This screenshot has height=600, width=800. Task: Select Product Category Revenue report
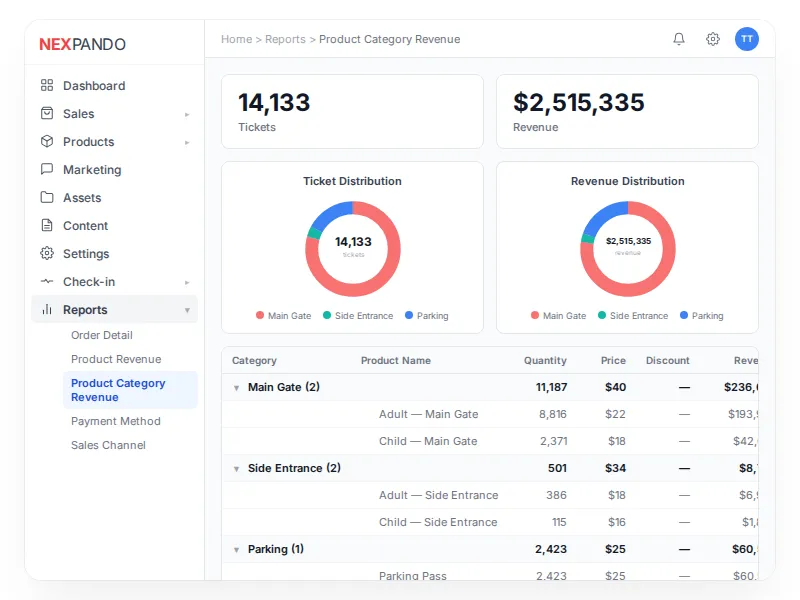[x=130, y=390]
